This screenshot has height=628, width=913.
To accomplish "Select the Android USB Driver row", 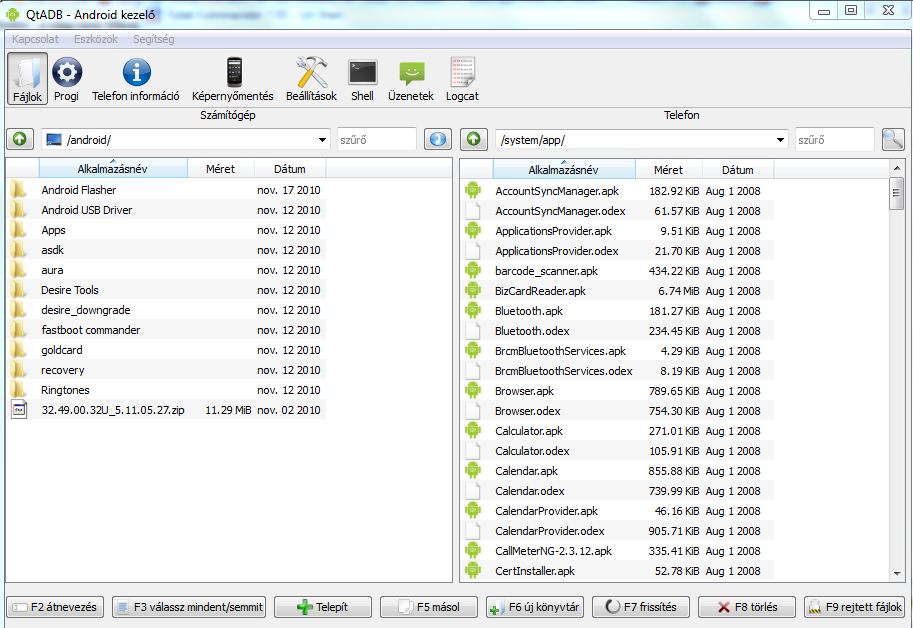I will click(x=166, y=210).
